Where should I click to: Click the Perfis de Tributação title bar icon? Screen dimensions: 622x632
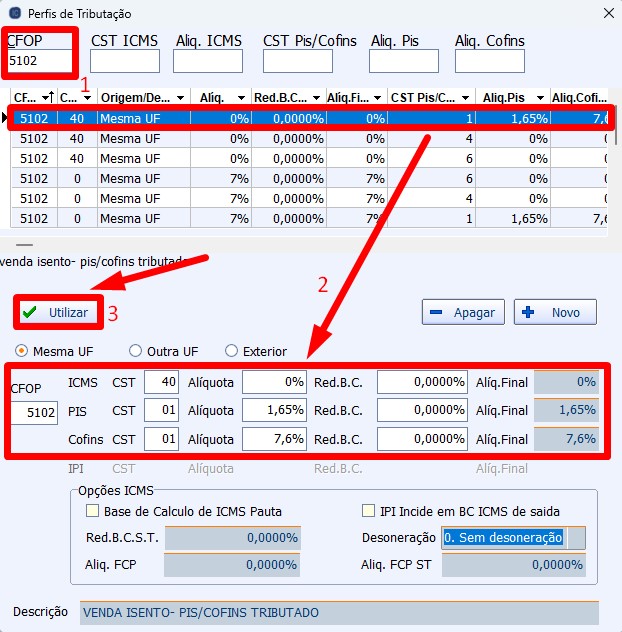click(14, 14)
